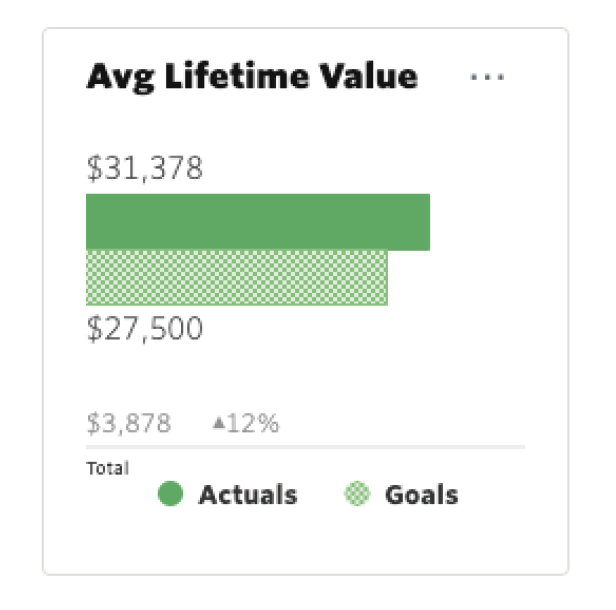
Task: Toggle the Goals series via its legend label
Action: coord(421,494)
